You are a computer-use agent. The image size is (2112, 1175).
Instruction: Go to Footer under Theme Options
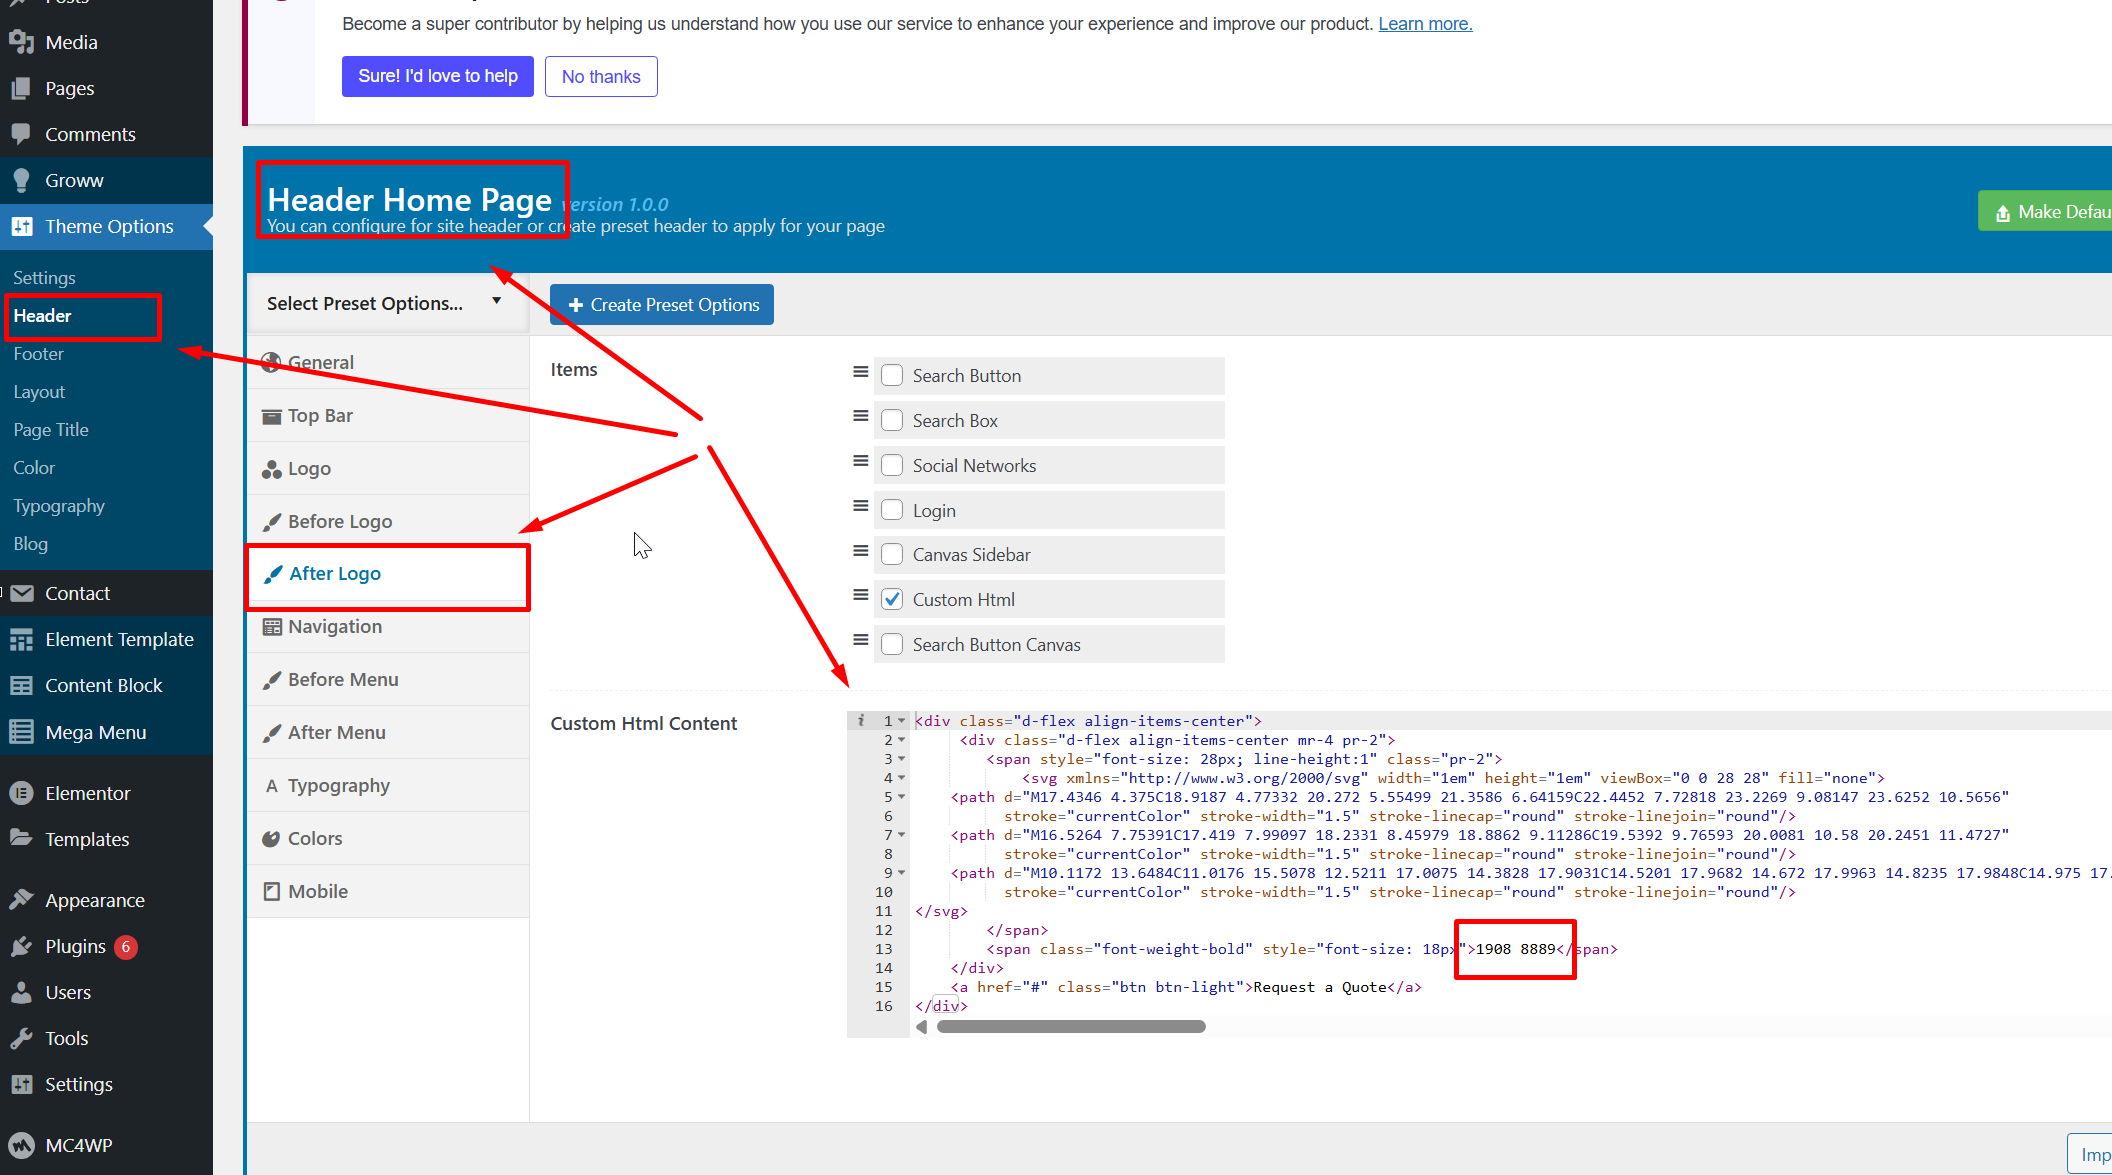39,354
